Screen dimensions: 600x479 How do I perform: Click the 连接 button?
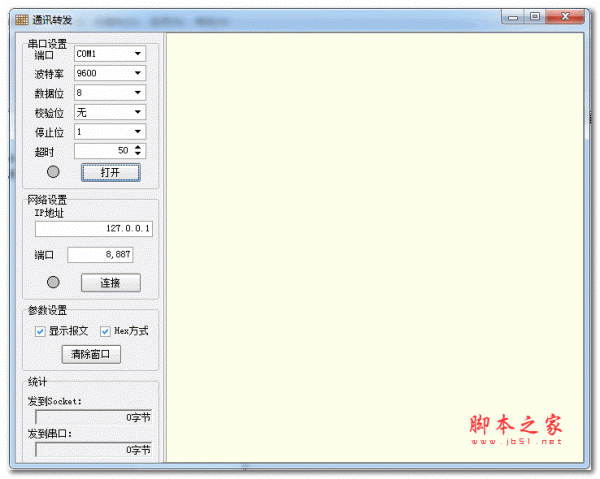pyautogui.click(x=111, y=283)
